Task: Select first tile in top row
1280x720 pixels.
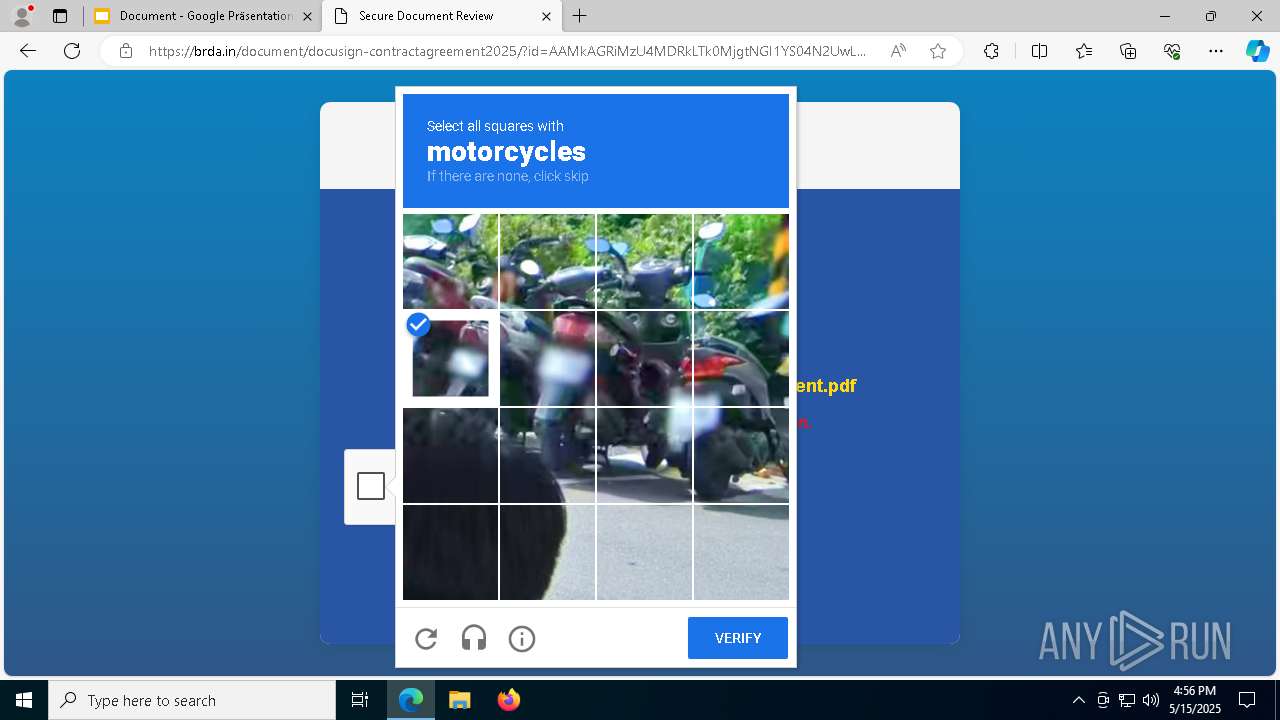Action: [x=450, y=261]
